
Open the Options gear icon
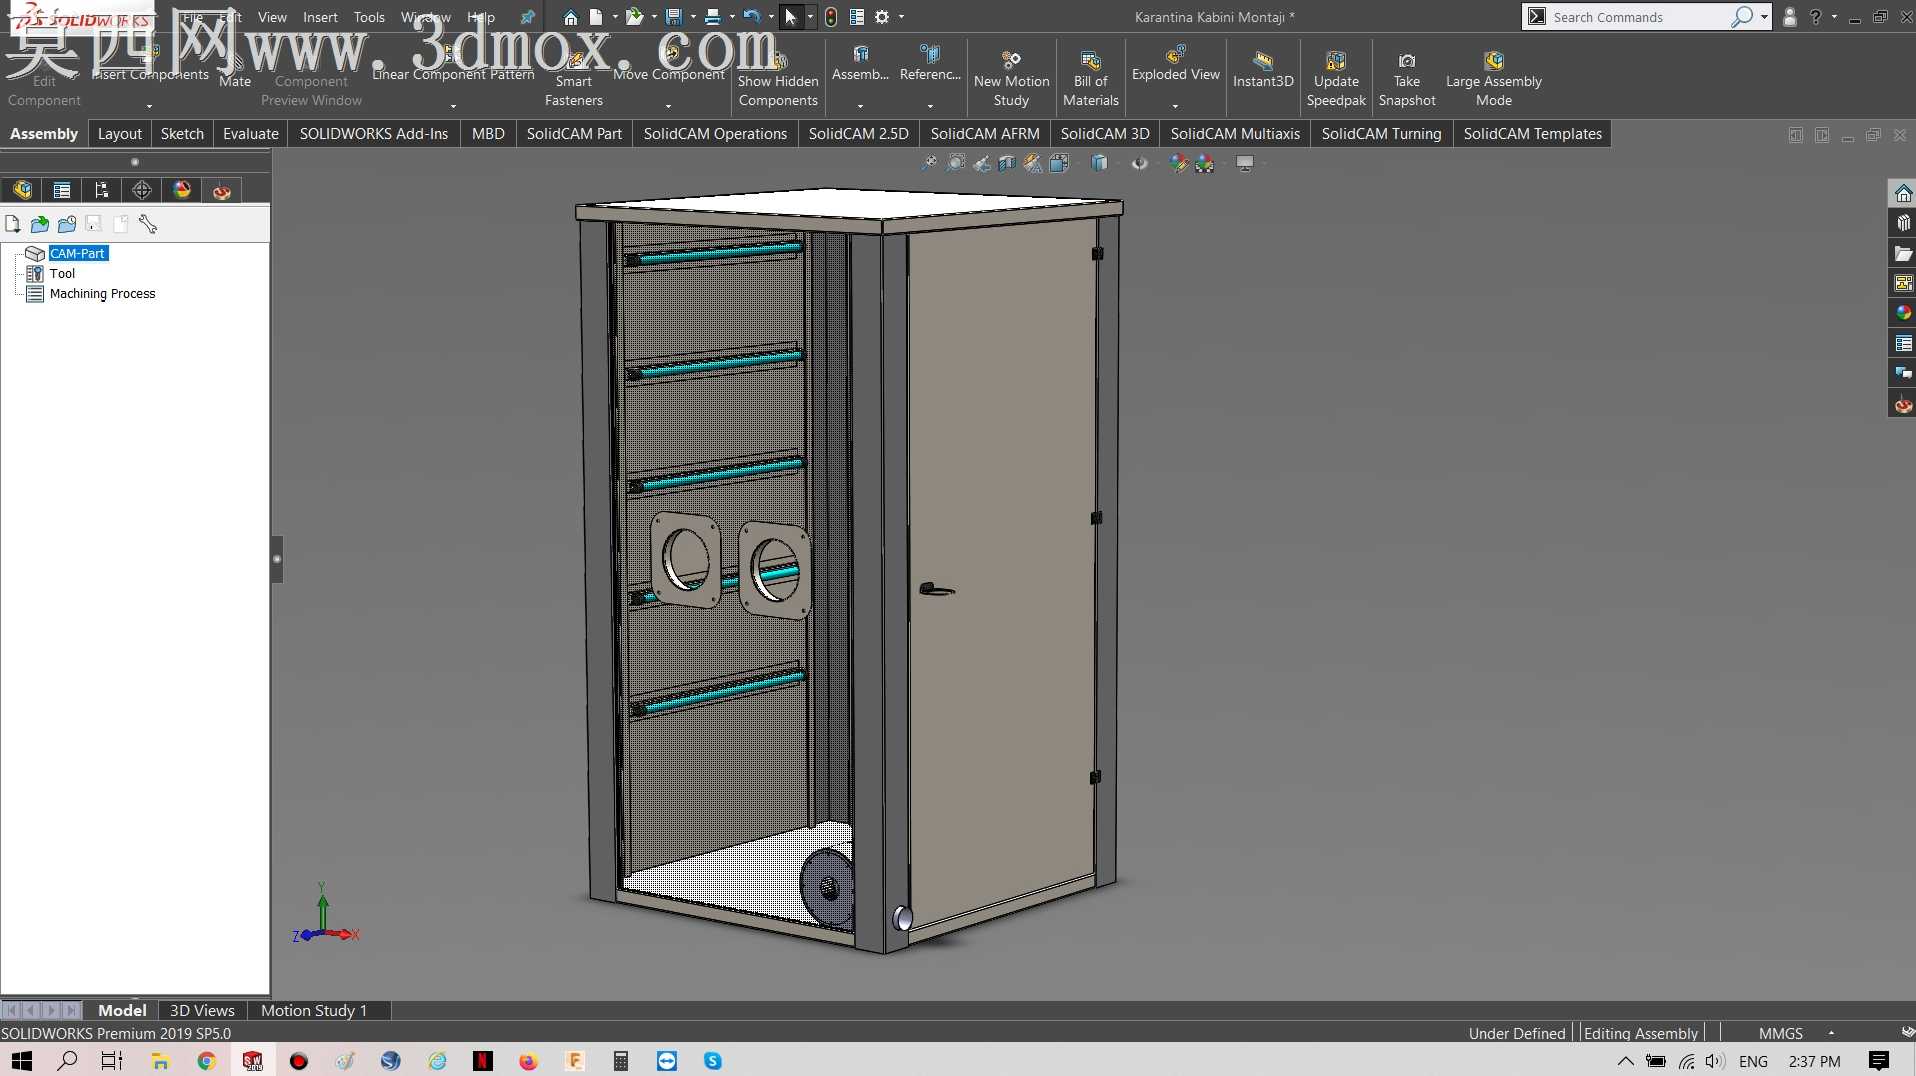882,17
